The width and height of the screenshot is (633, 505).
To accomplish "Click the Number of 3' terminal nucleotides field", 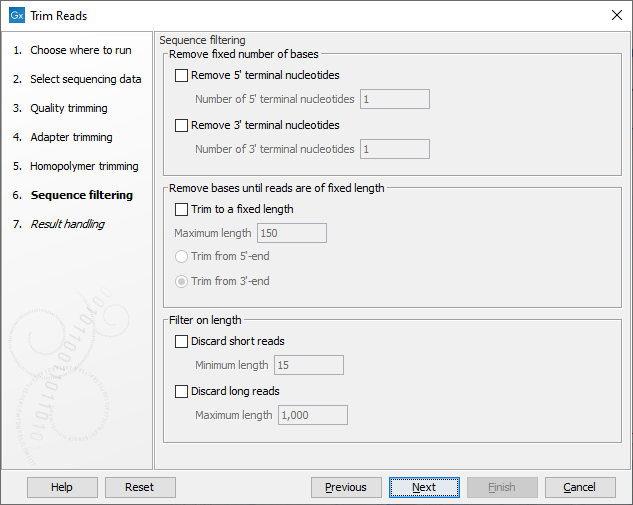I will 394,149.
